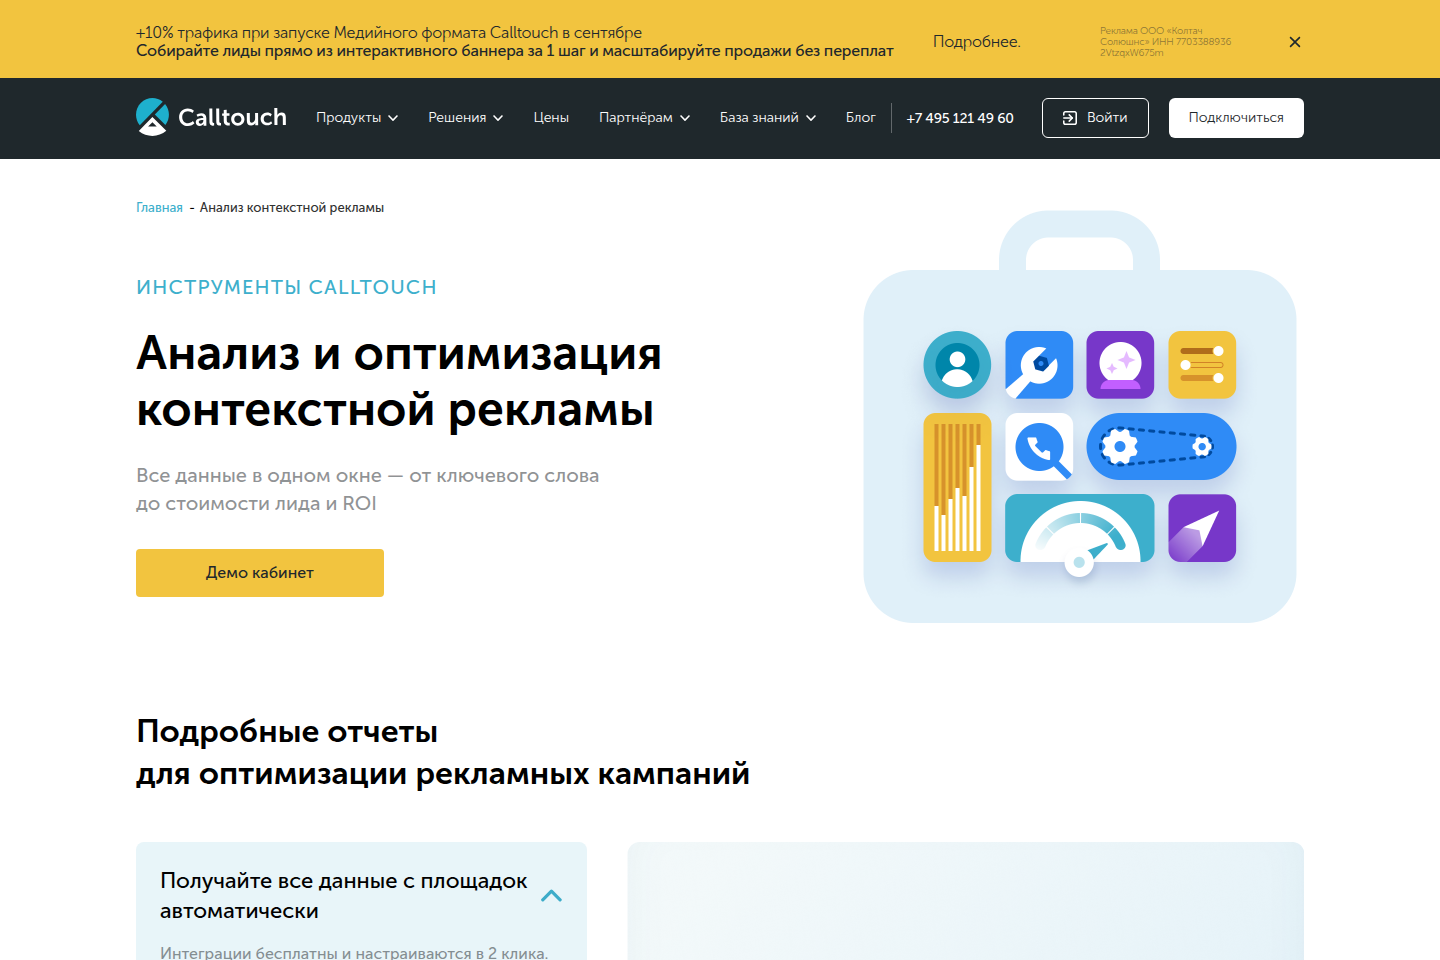
Task: Expand the Решения dropdown menu
Action: [466, 118]
